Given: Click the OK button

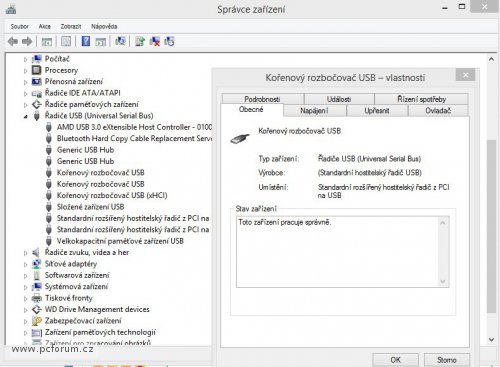Looking at the screenshot, I should [395, 360].
